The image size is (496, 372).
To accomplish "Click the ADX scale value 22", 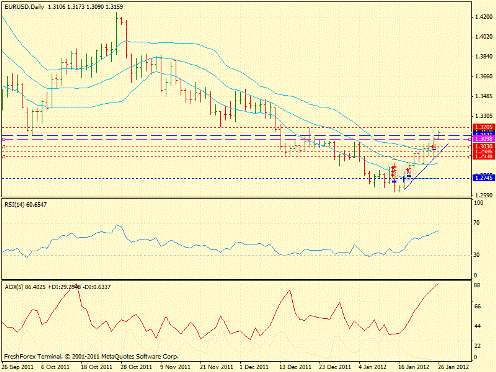I will [x=477, y=346].
